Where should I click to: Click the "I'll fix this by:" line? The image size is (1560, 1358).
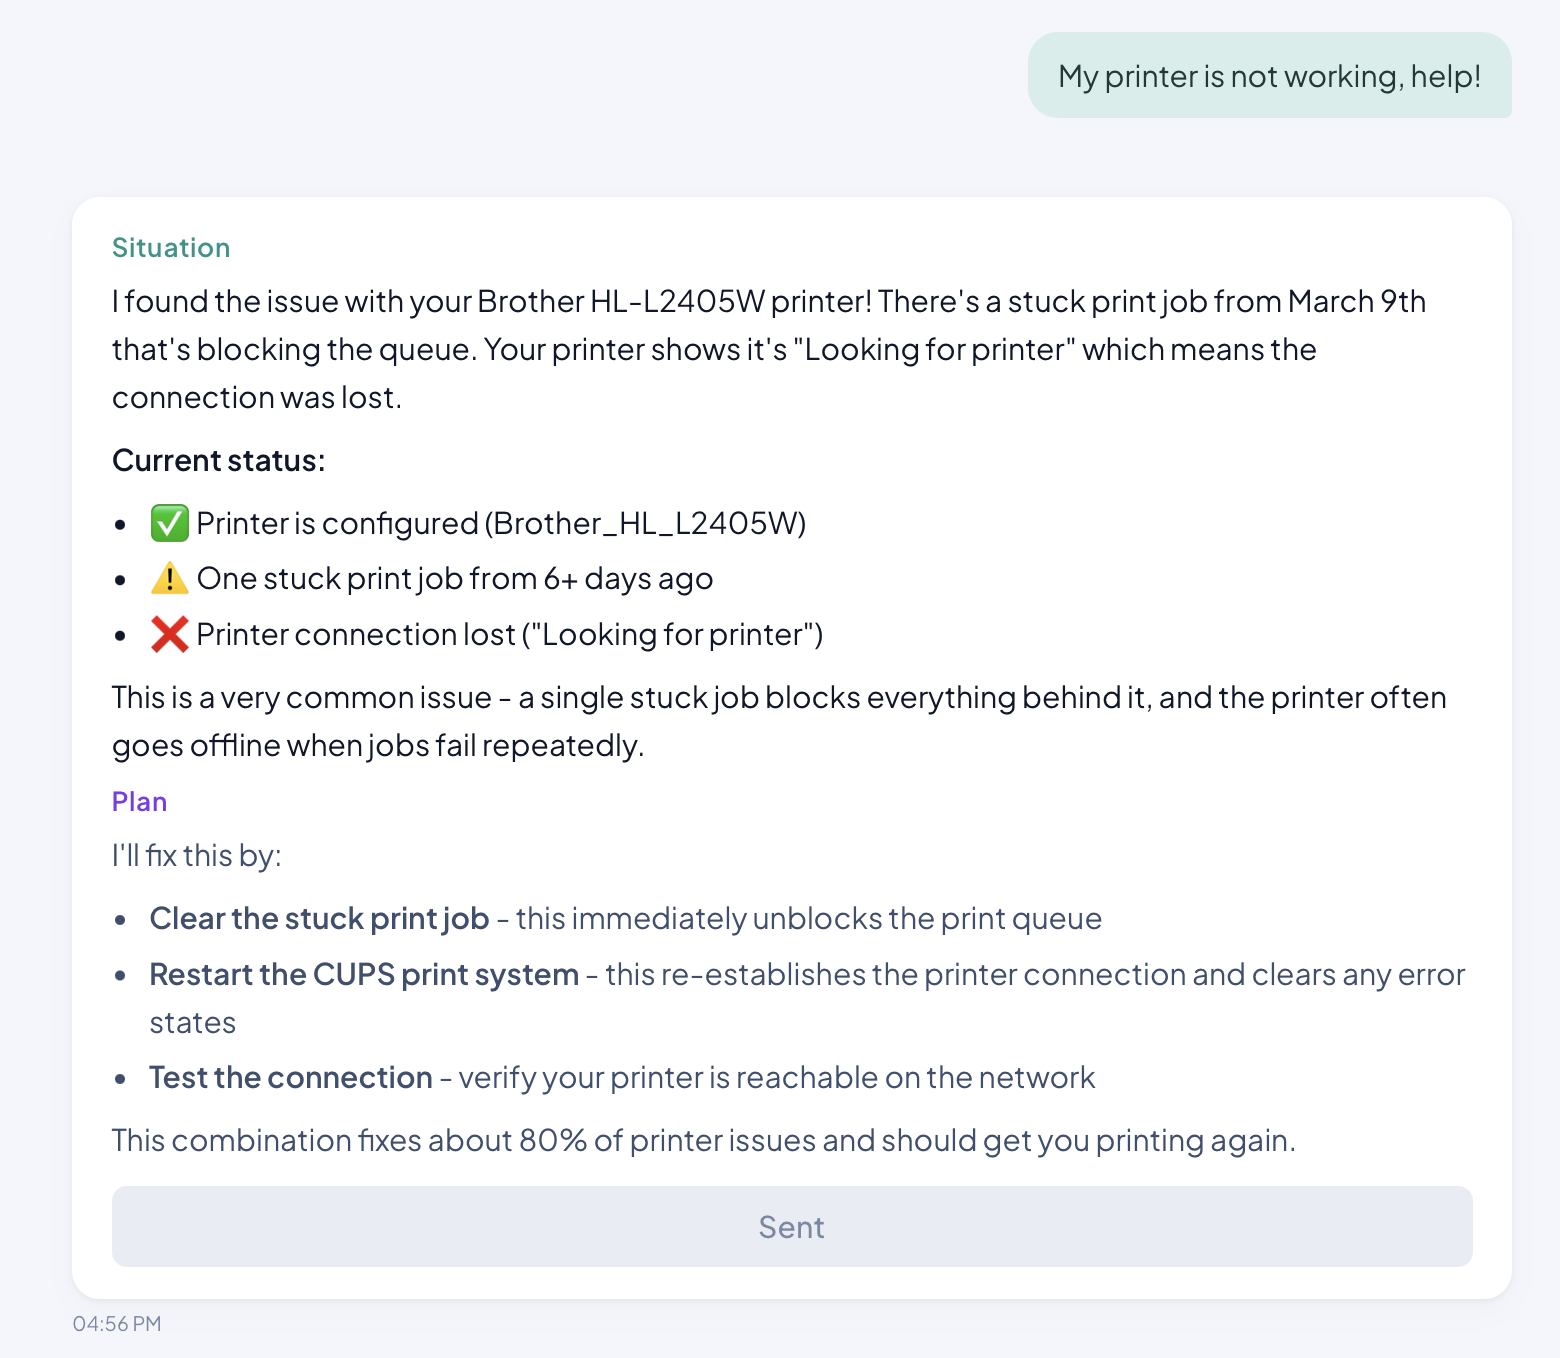coord(197,856)
